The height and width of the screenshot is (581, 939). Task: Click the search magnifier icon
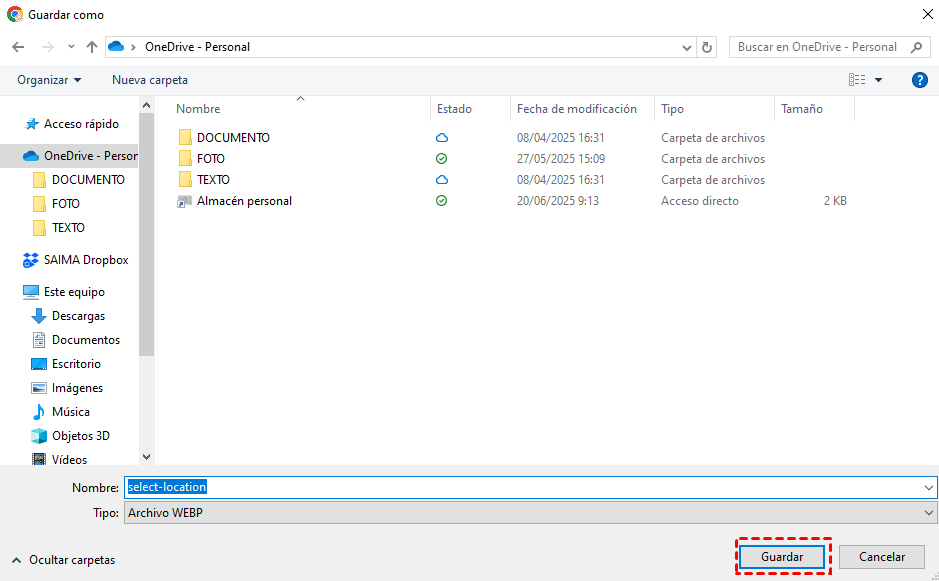tap(916, 47)
